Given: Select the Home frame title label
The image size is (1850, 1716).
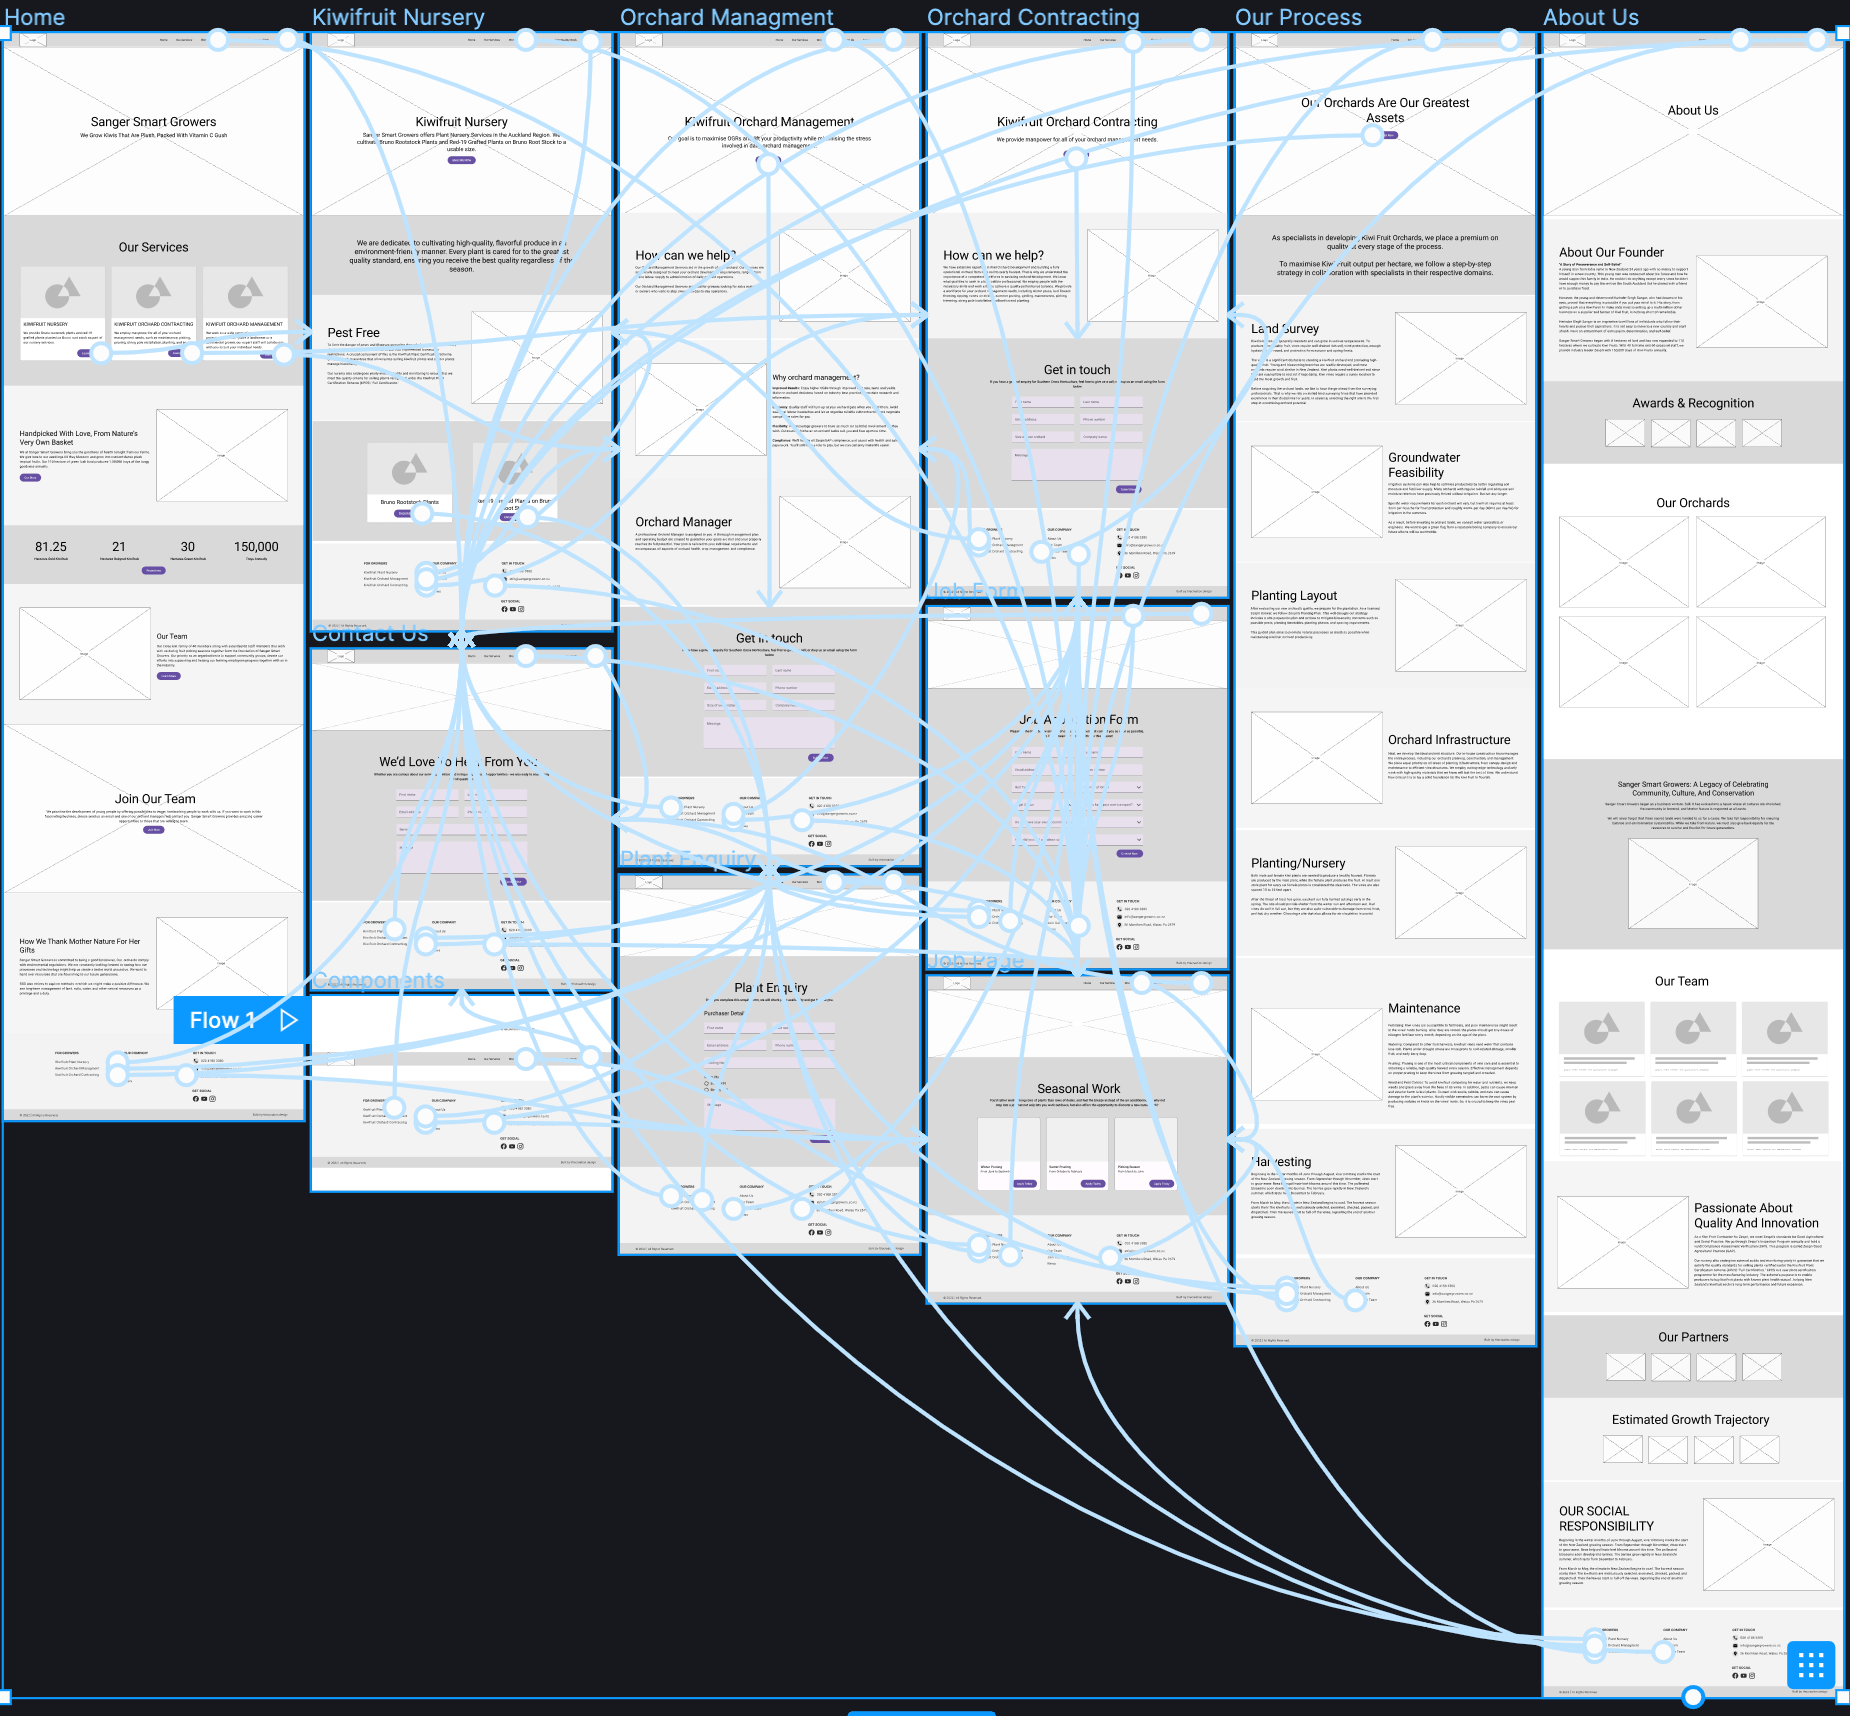Looking at the screenshot, I should coord(35,17).
